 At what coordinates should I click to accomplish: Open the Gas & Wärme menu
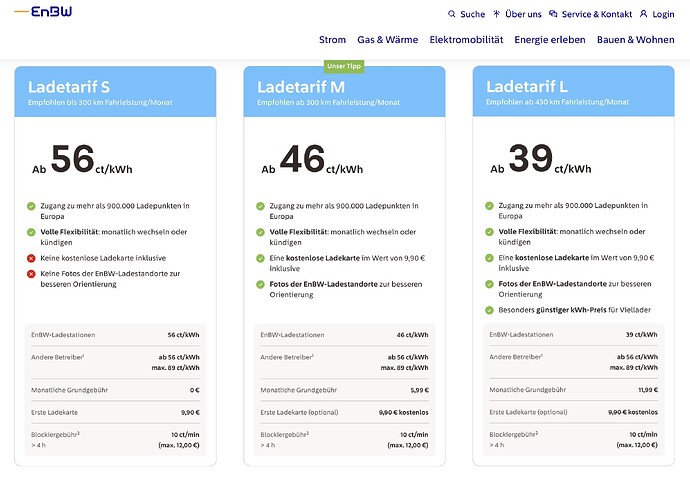point(388,40)
